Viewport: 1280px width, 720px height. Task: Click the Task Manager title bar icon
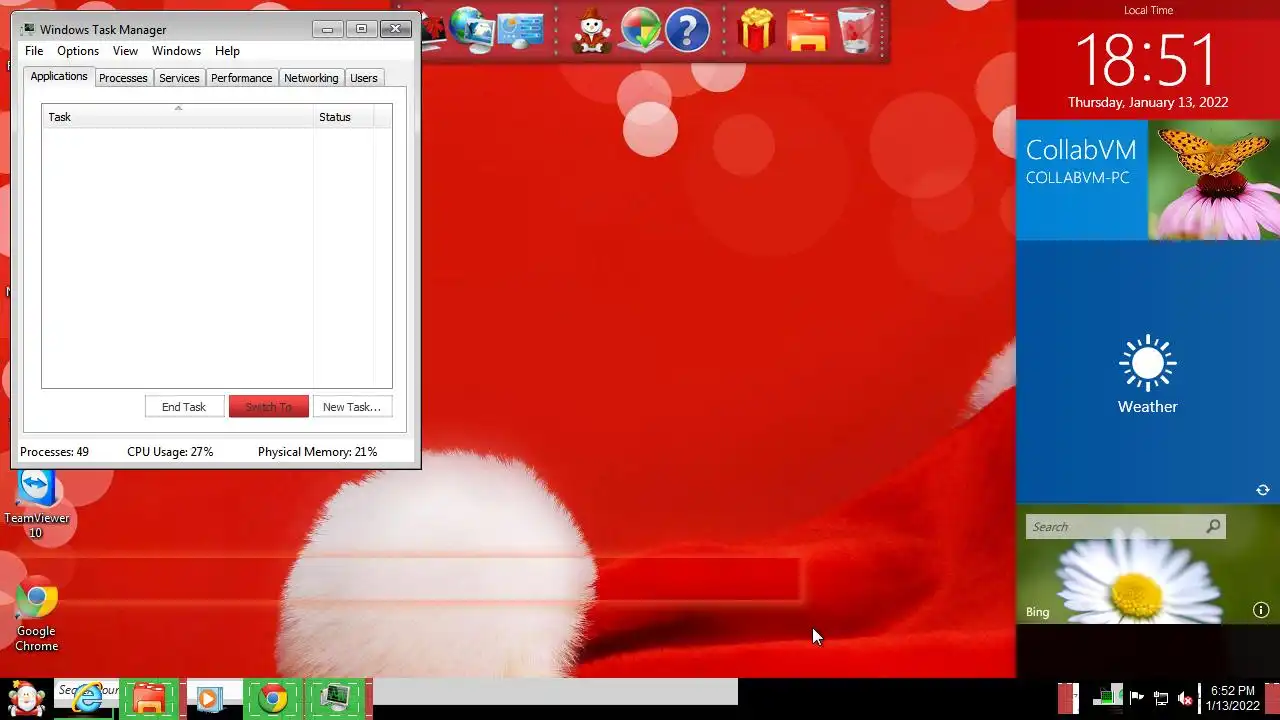coord(28,29)
